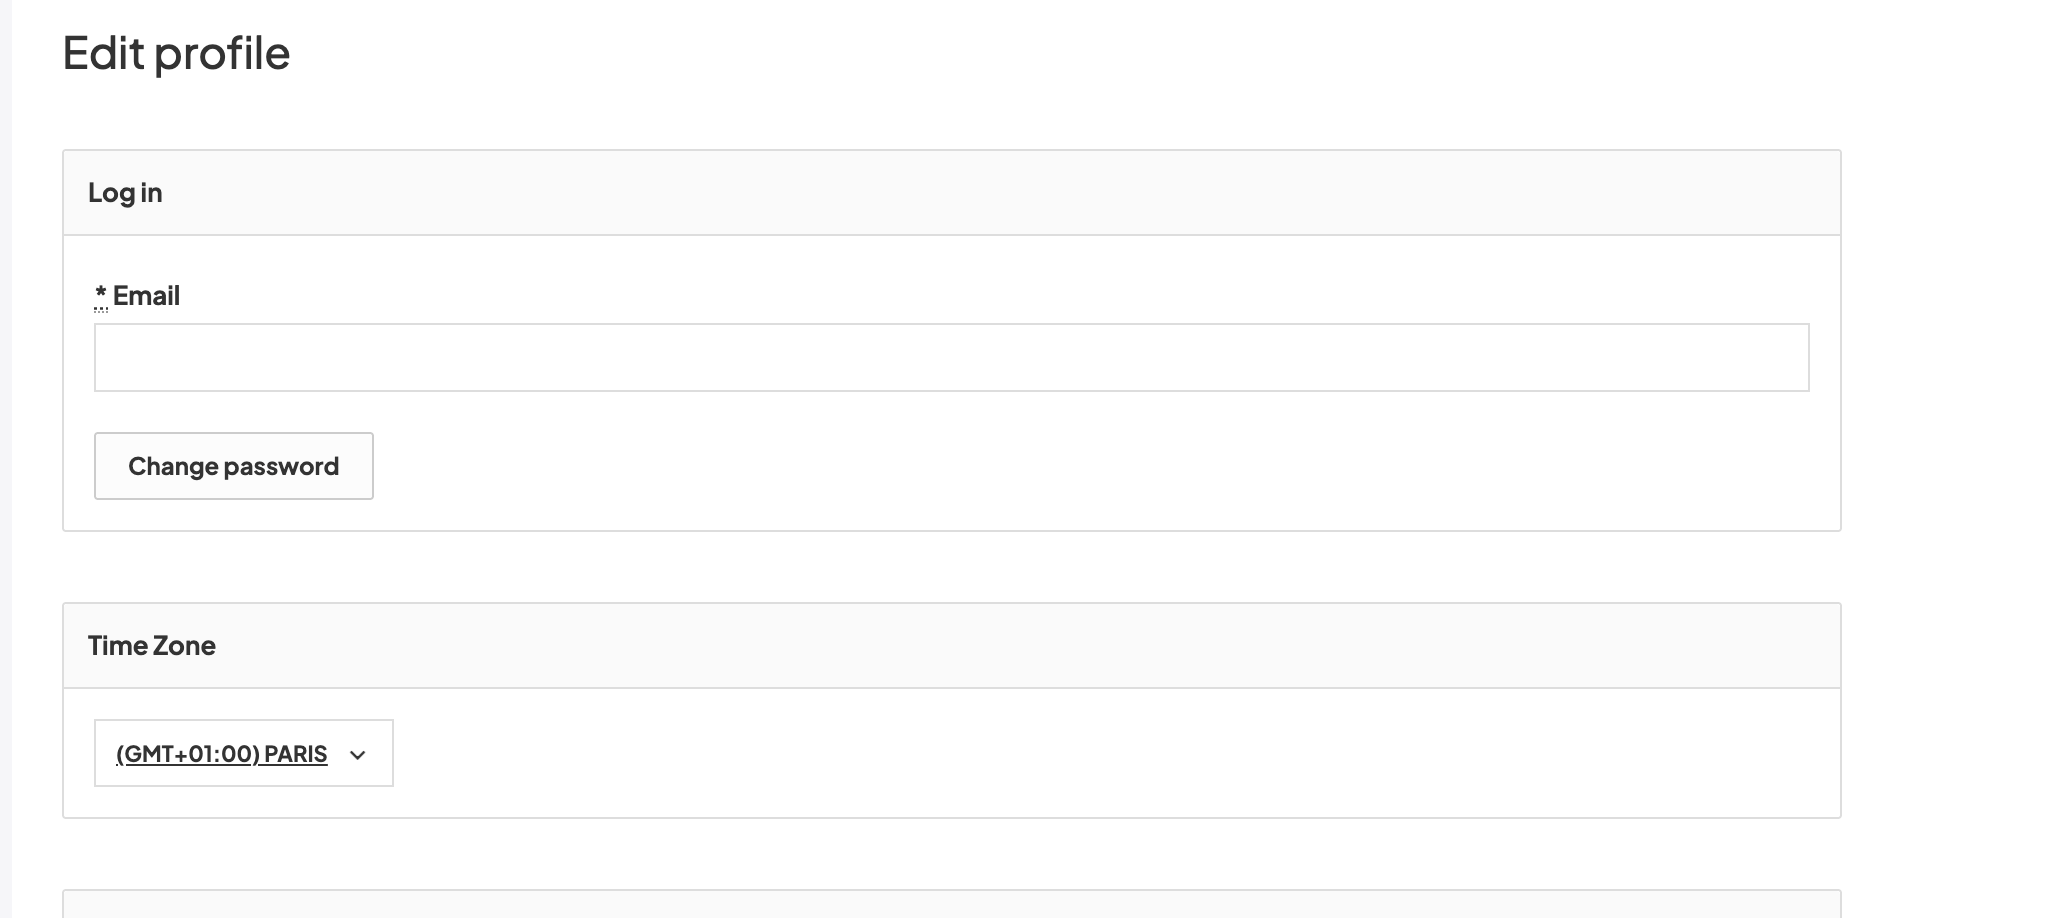Click blank space right of Edit profile title
The width and height of the screenshot is (2072, 918).
1000,53
